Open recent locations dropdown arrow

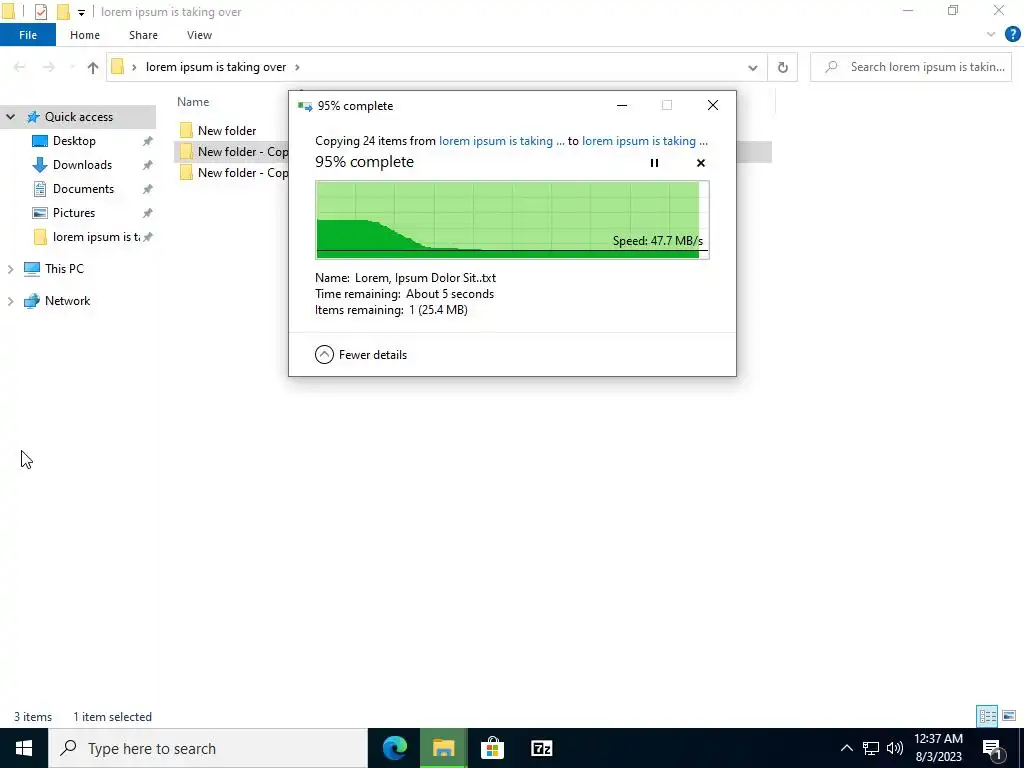pyautogui.click(x=72, y=67)
